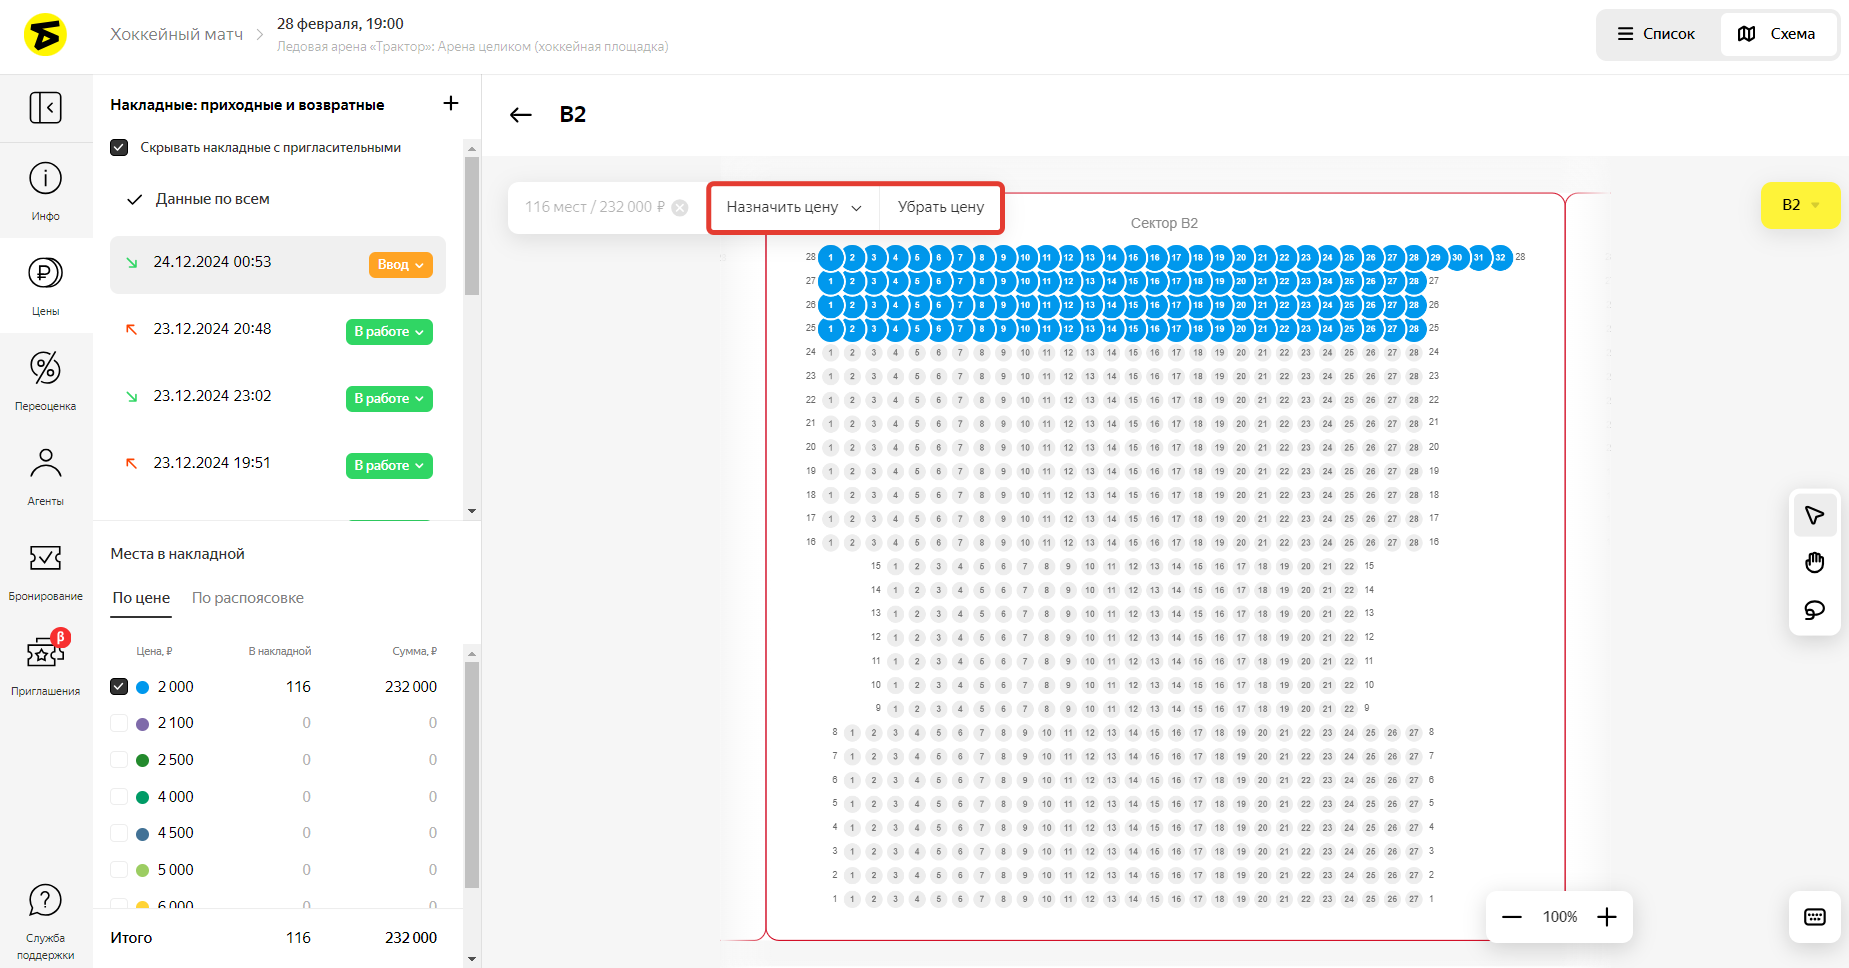Open the Переоценка section
This screenshot has height=968, width=1849.
(45, 380)
